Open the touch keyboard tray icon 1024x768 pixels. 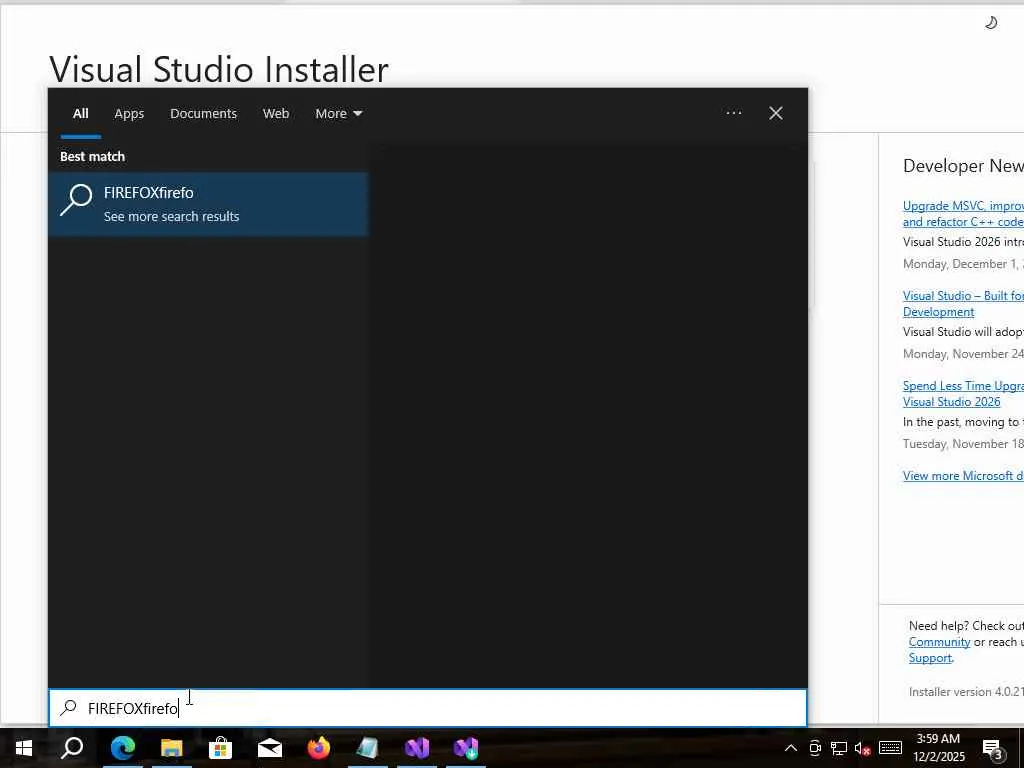890,748
